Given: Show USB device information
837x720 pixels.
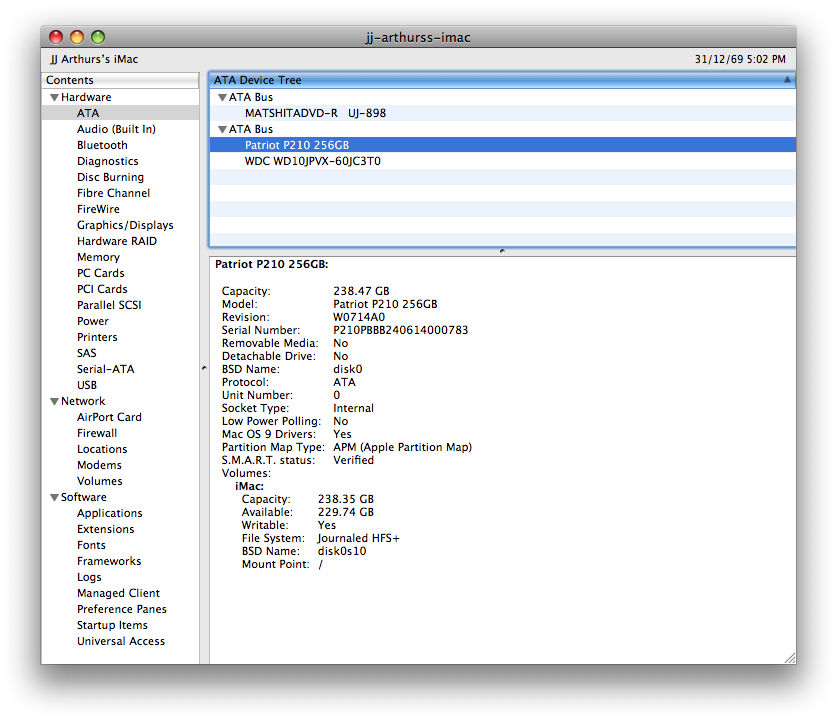Looking at the screenshot, I should tap(86, 385).
